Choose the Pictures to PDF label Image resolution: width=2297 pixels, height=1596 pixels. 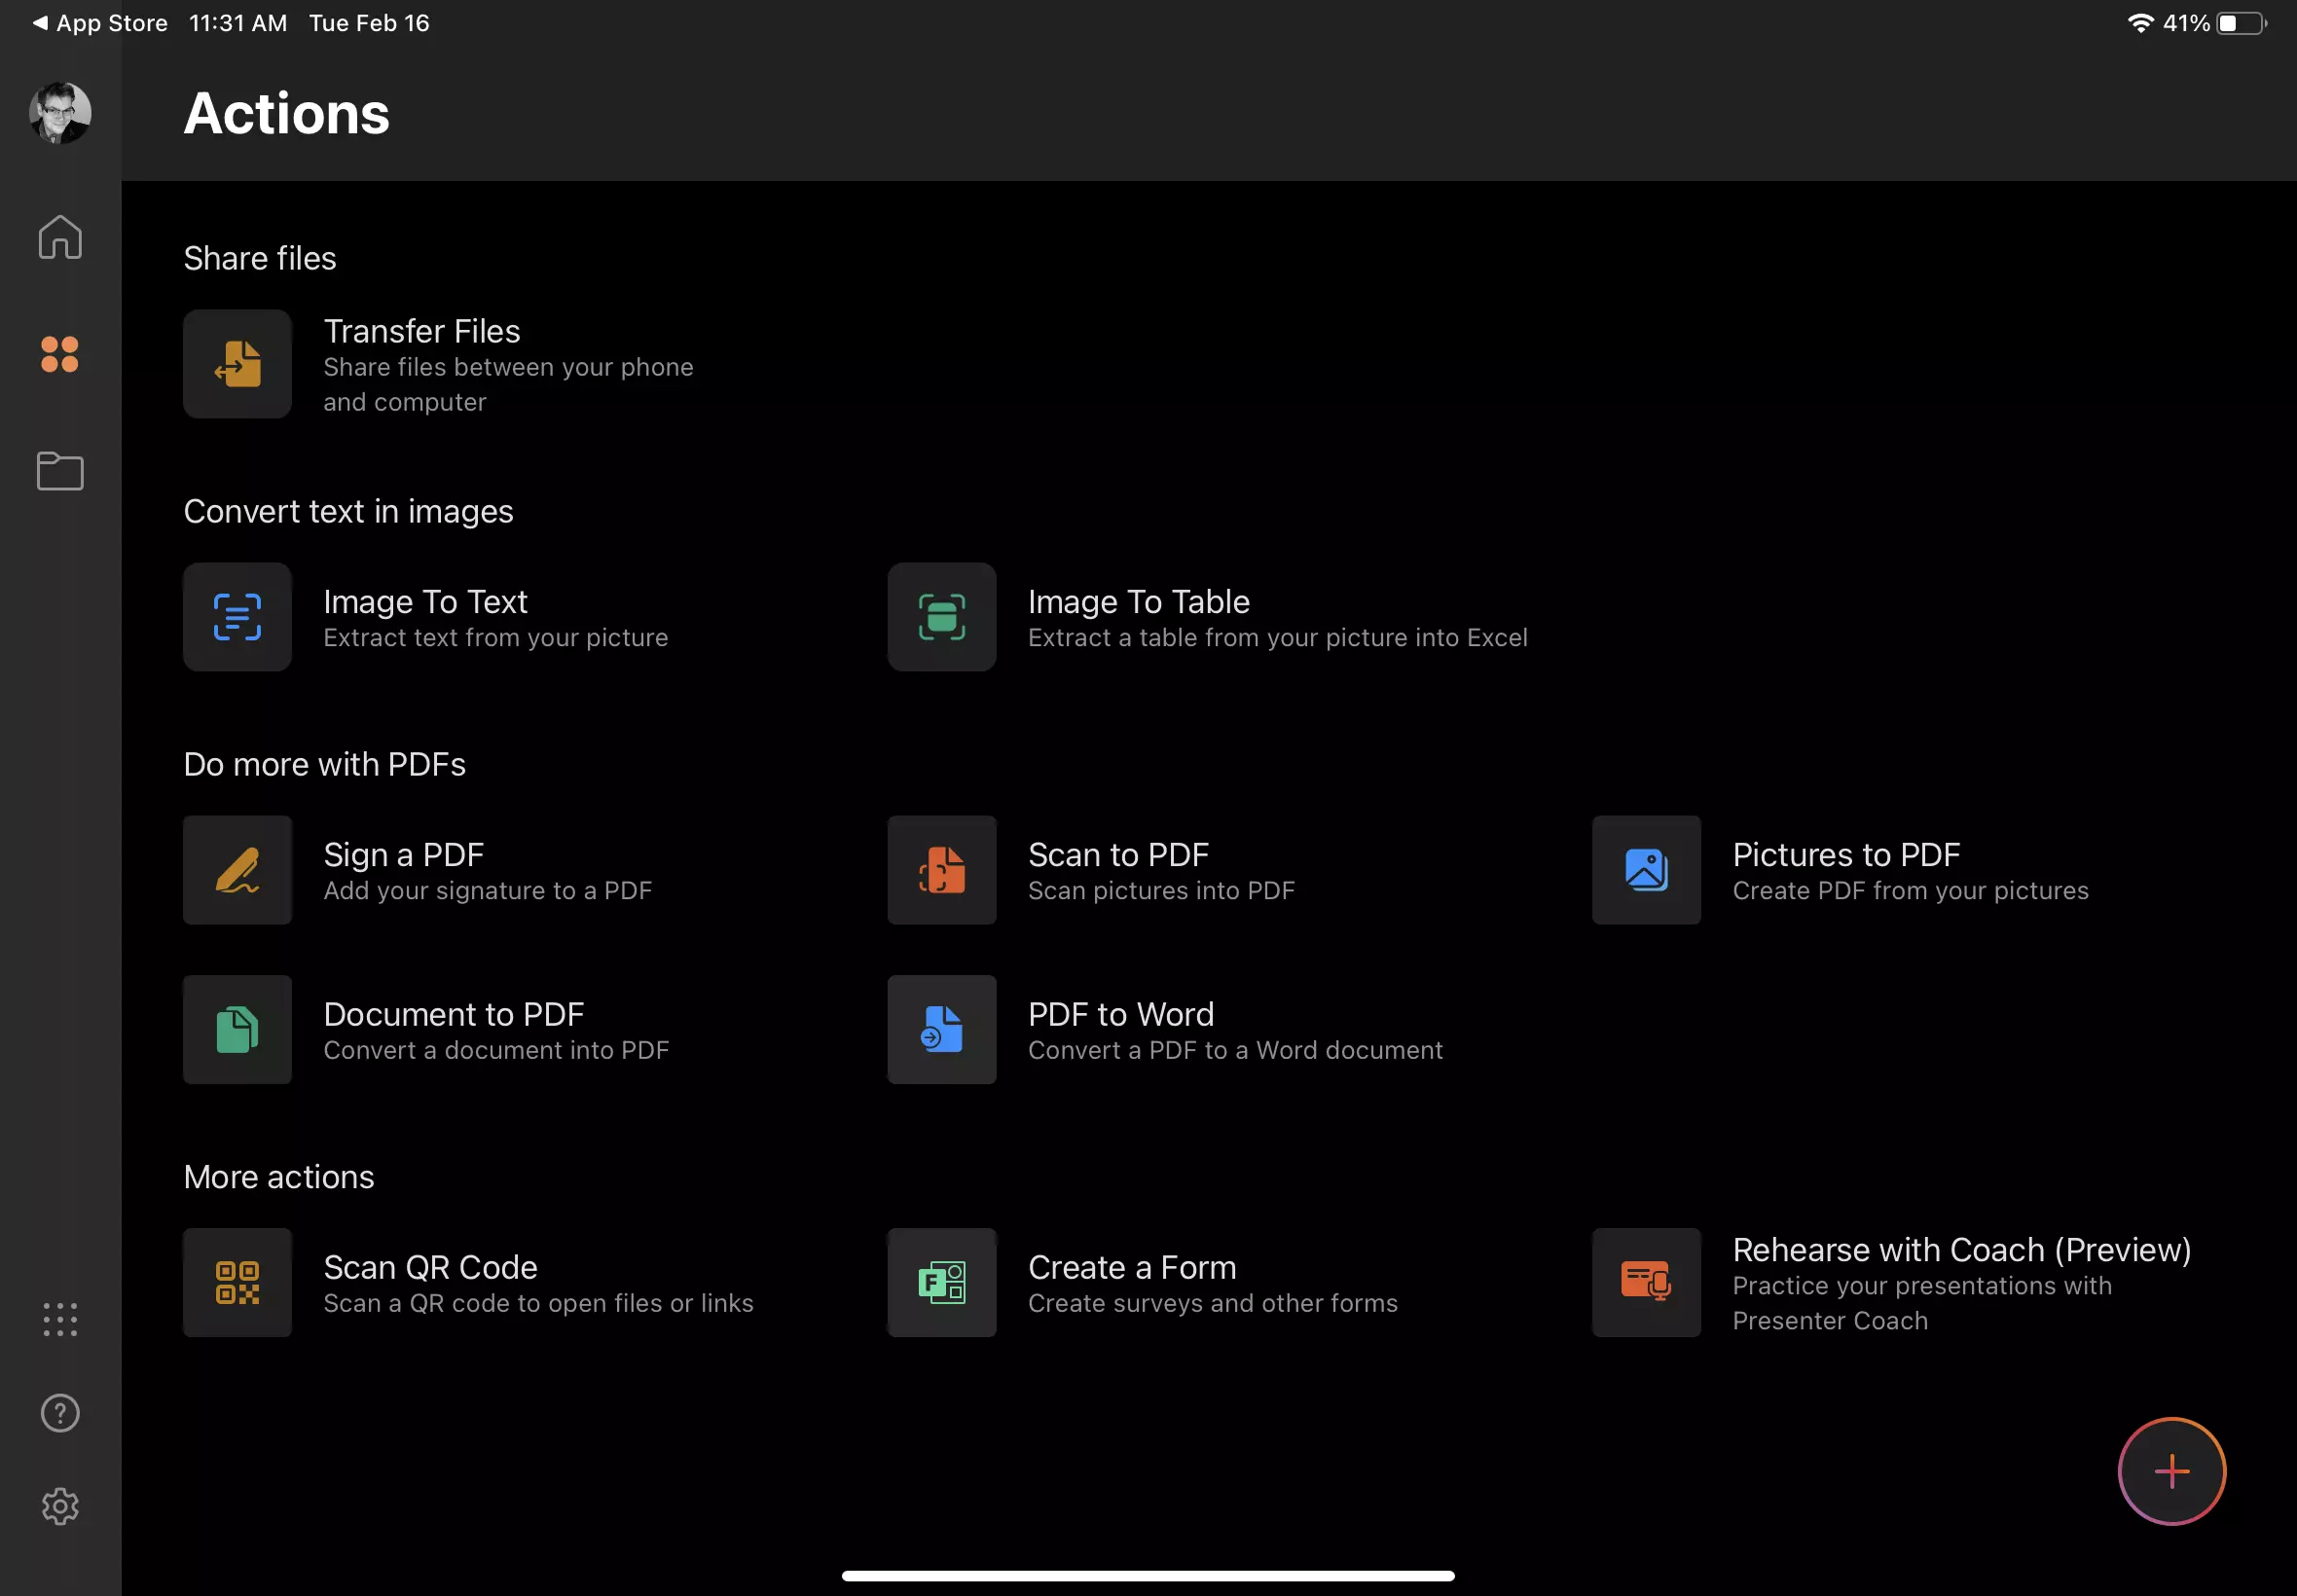(x=1847, y=855)
